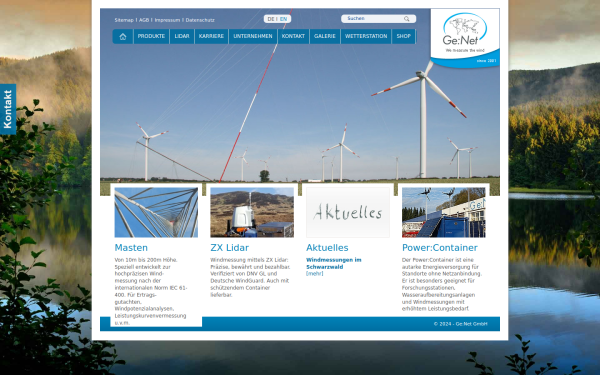Open the Aktuelles heading link
Screen dimensions: 600x375
[x=327, y=248]
